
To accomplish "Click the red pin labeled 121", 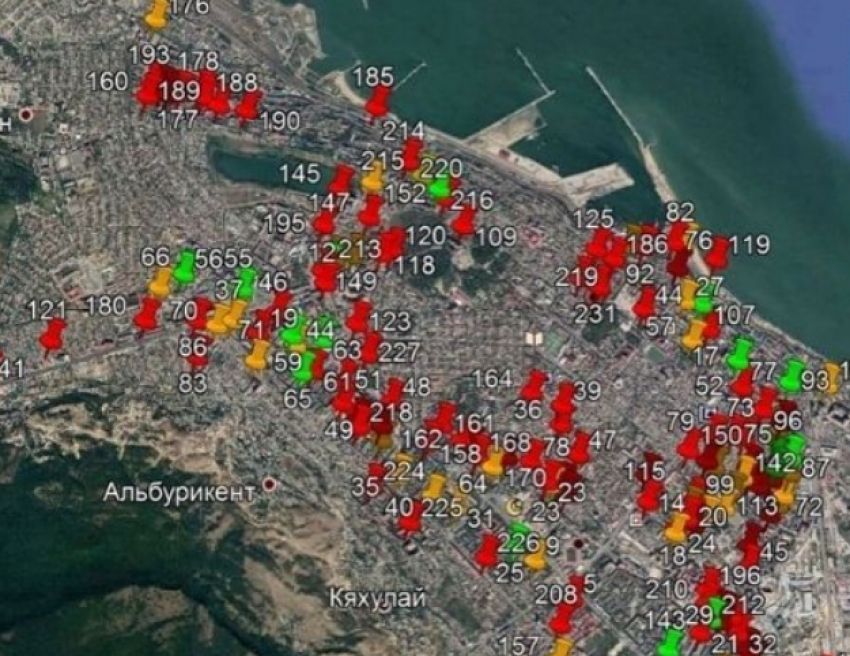I will (53, 337).
